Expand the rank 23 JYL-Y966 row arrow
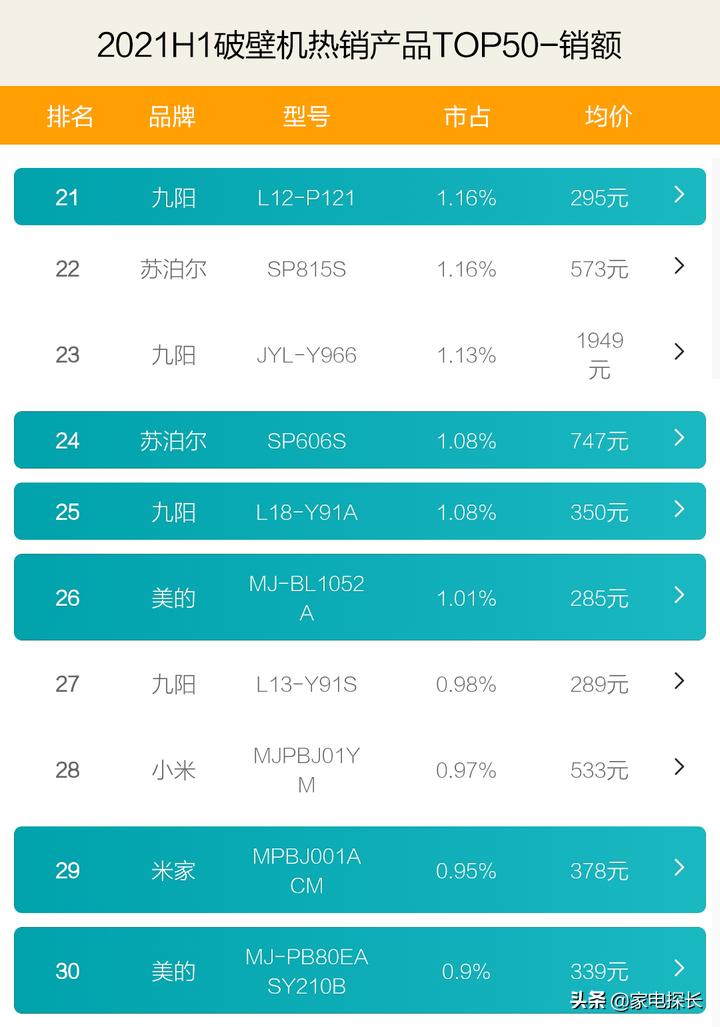This screenshot has width=720, height=1027. pos(679,352)
